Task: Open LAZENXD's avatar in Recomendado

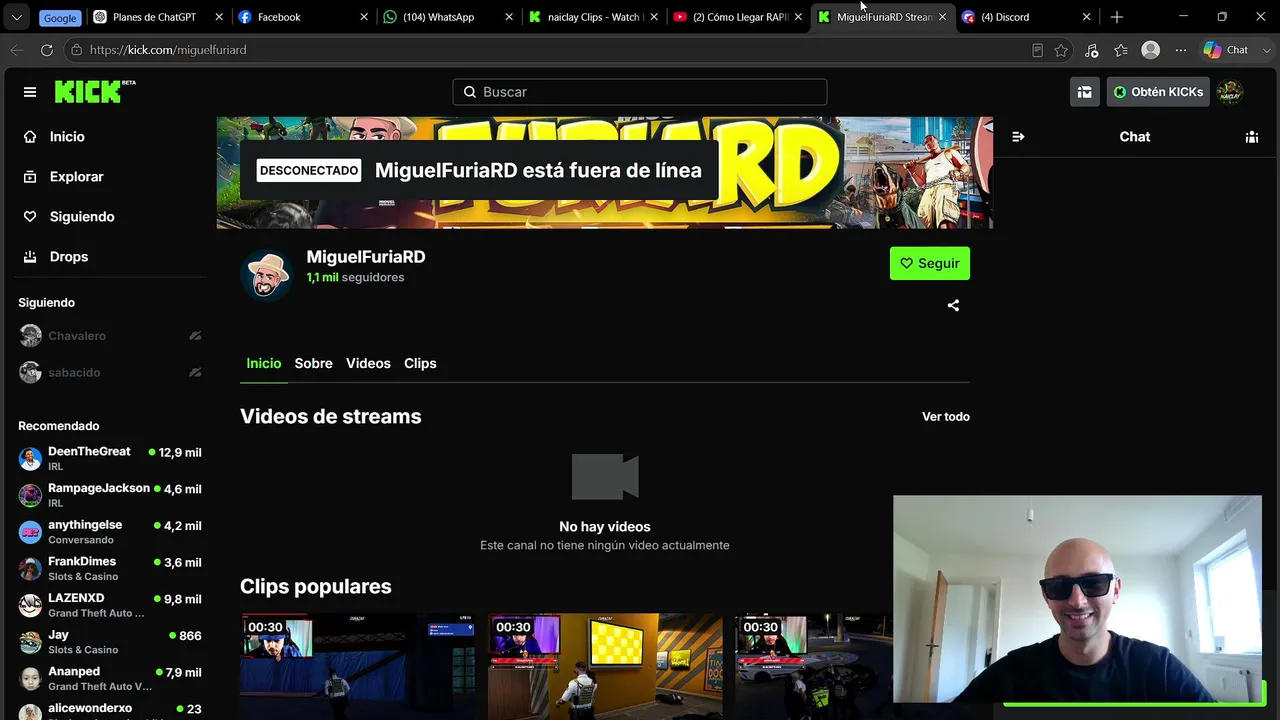Action: pos(30,605)
